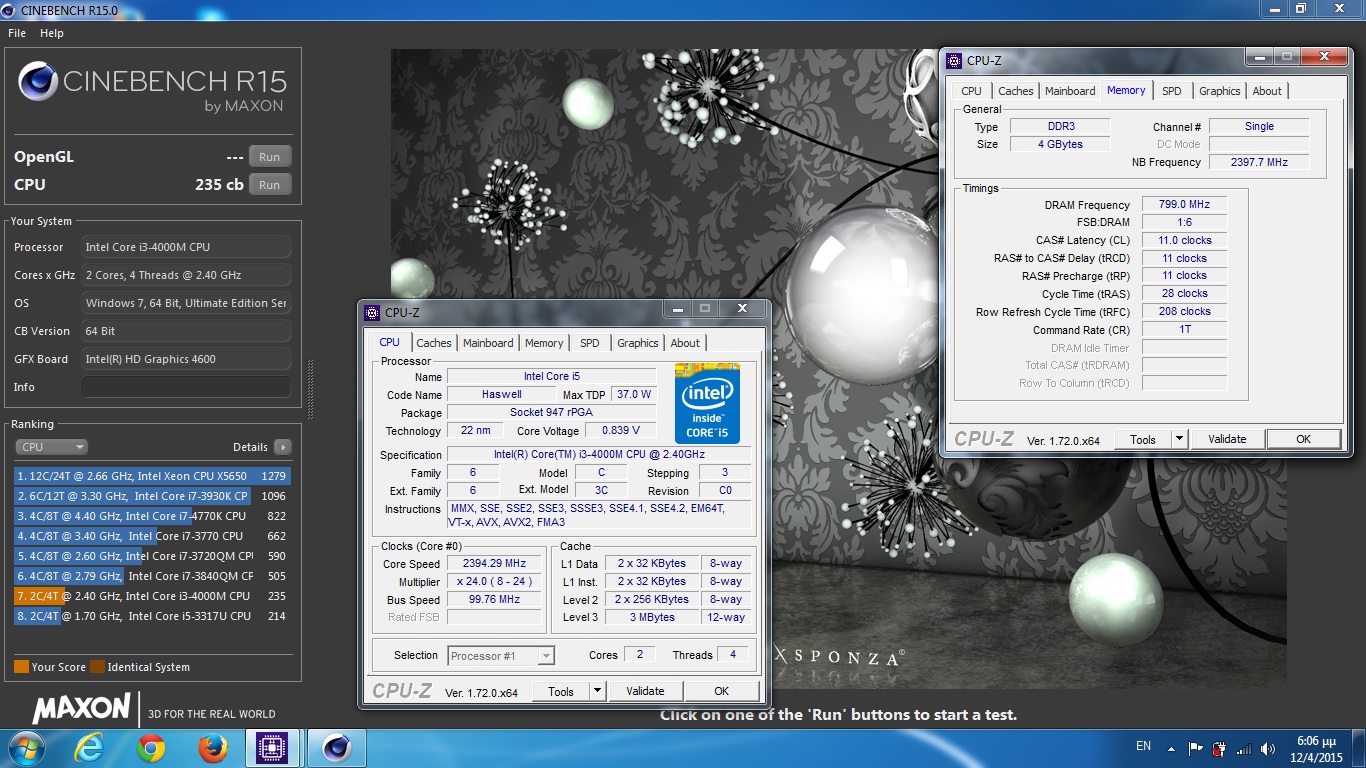
Task: Open the network signal tray icon
Action: pyautogui.click(x=1244, y=748)
